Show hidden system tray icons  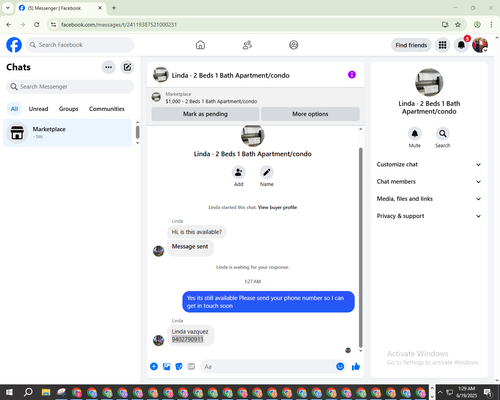[440, 392]
